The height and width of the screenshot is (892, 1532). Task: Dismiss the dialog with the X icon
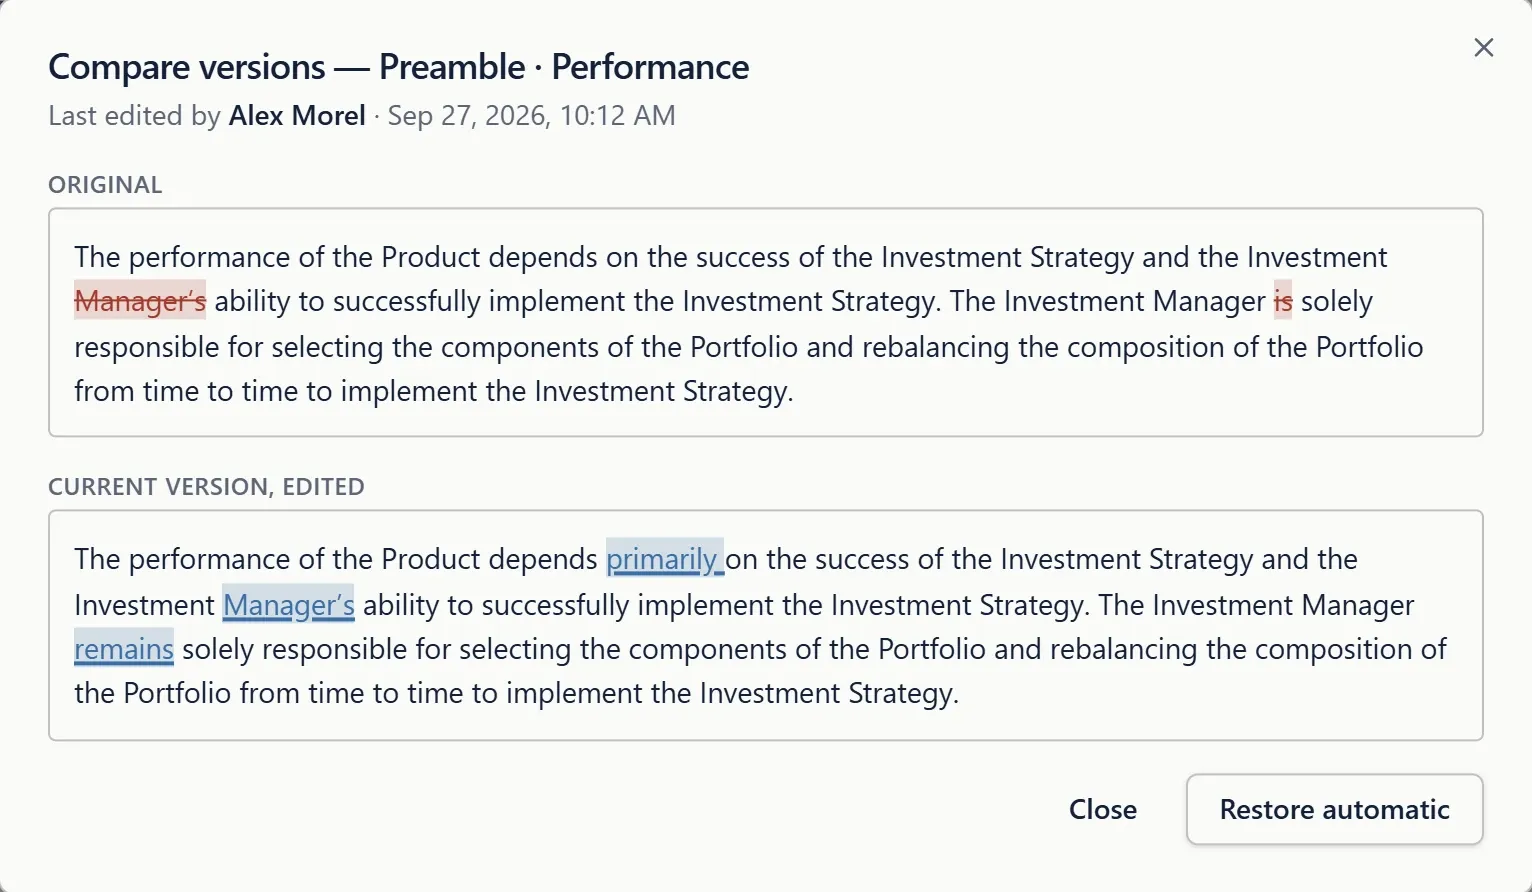(x=1483, y=48)
